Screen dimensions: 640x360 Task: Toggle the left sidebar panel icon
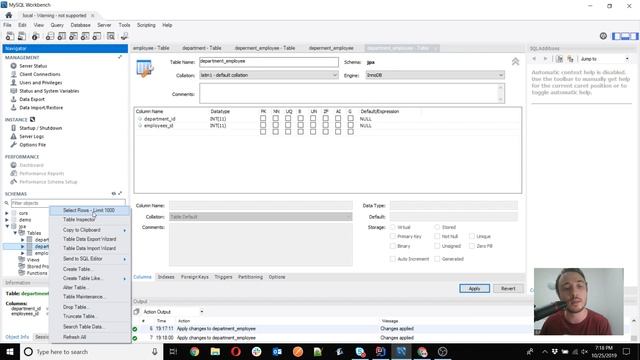[x=616, y=36]
